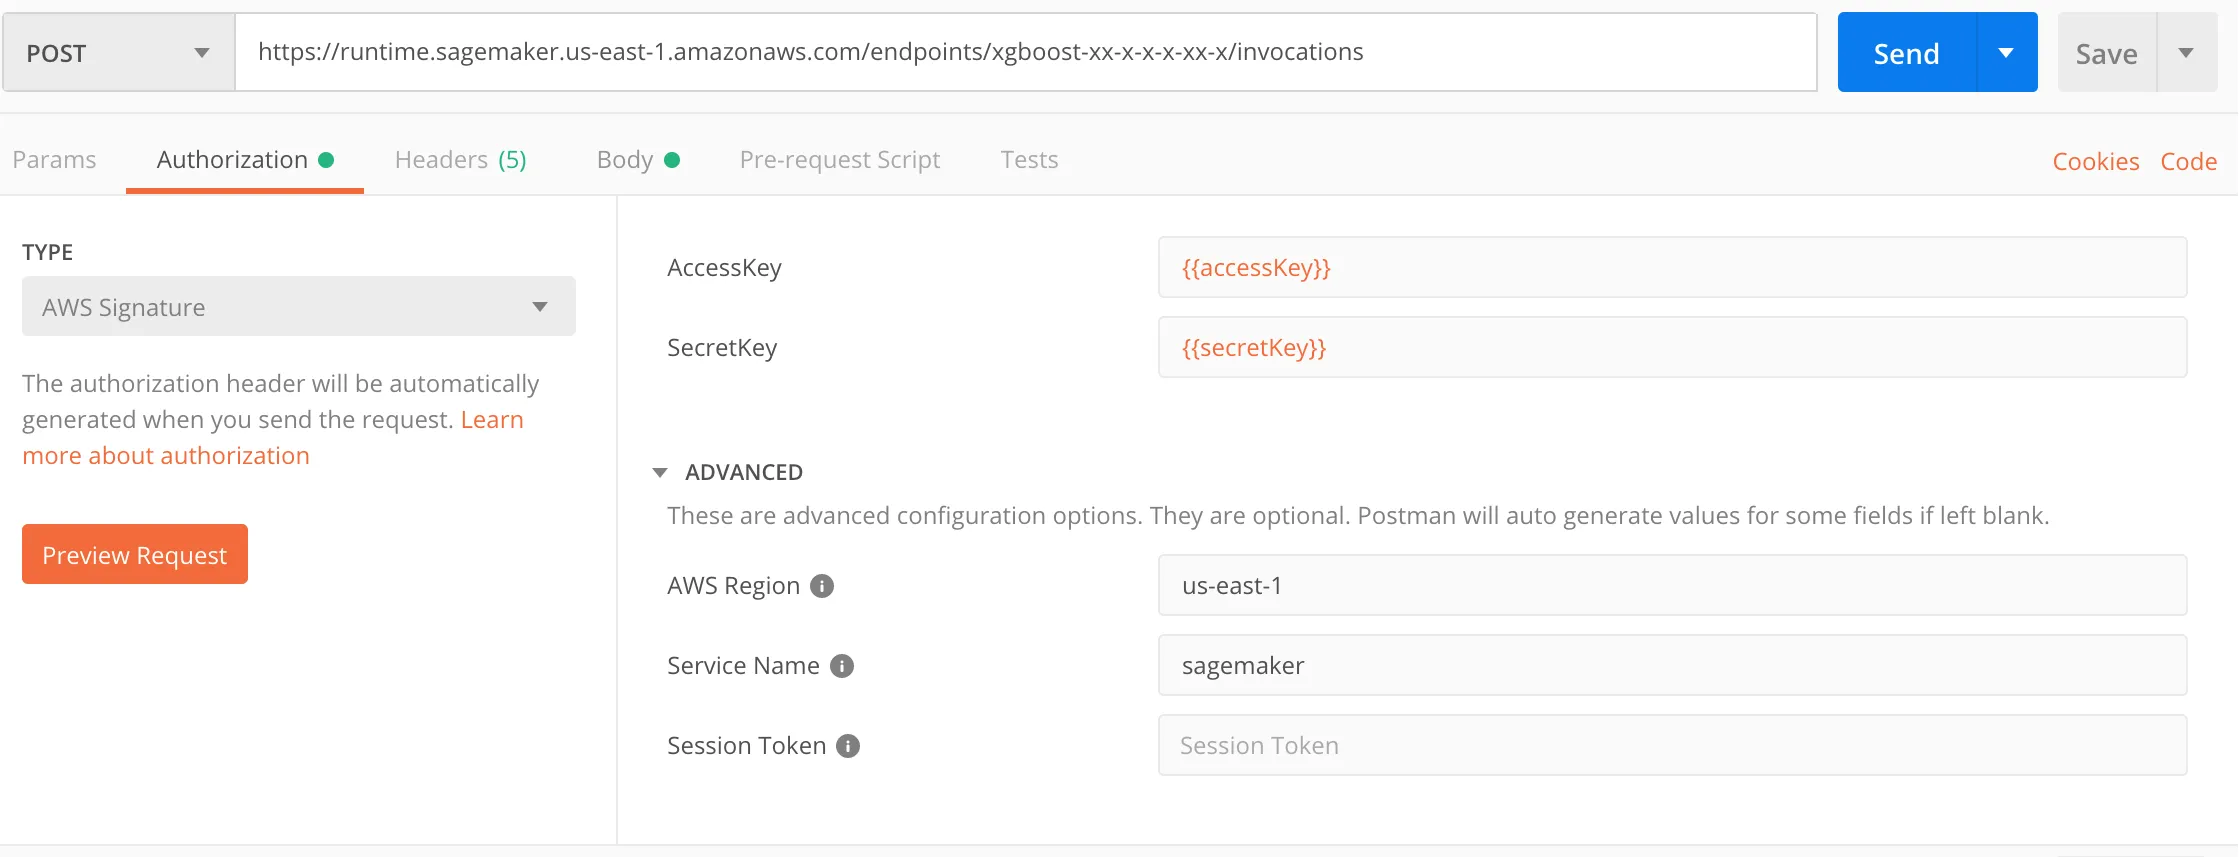Click the Save button
Viewport: 2239px width, 857px height.
click(x=2106, y=53)
